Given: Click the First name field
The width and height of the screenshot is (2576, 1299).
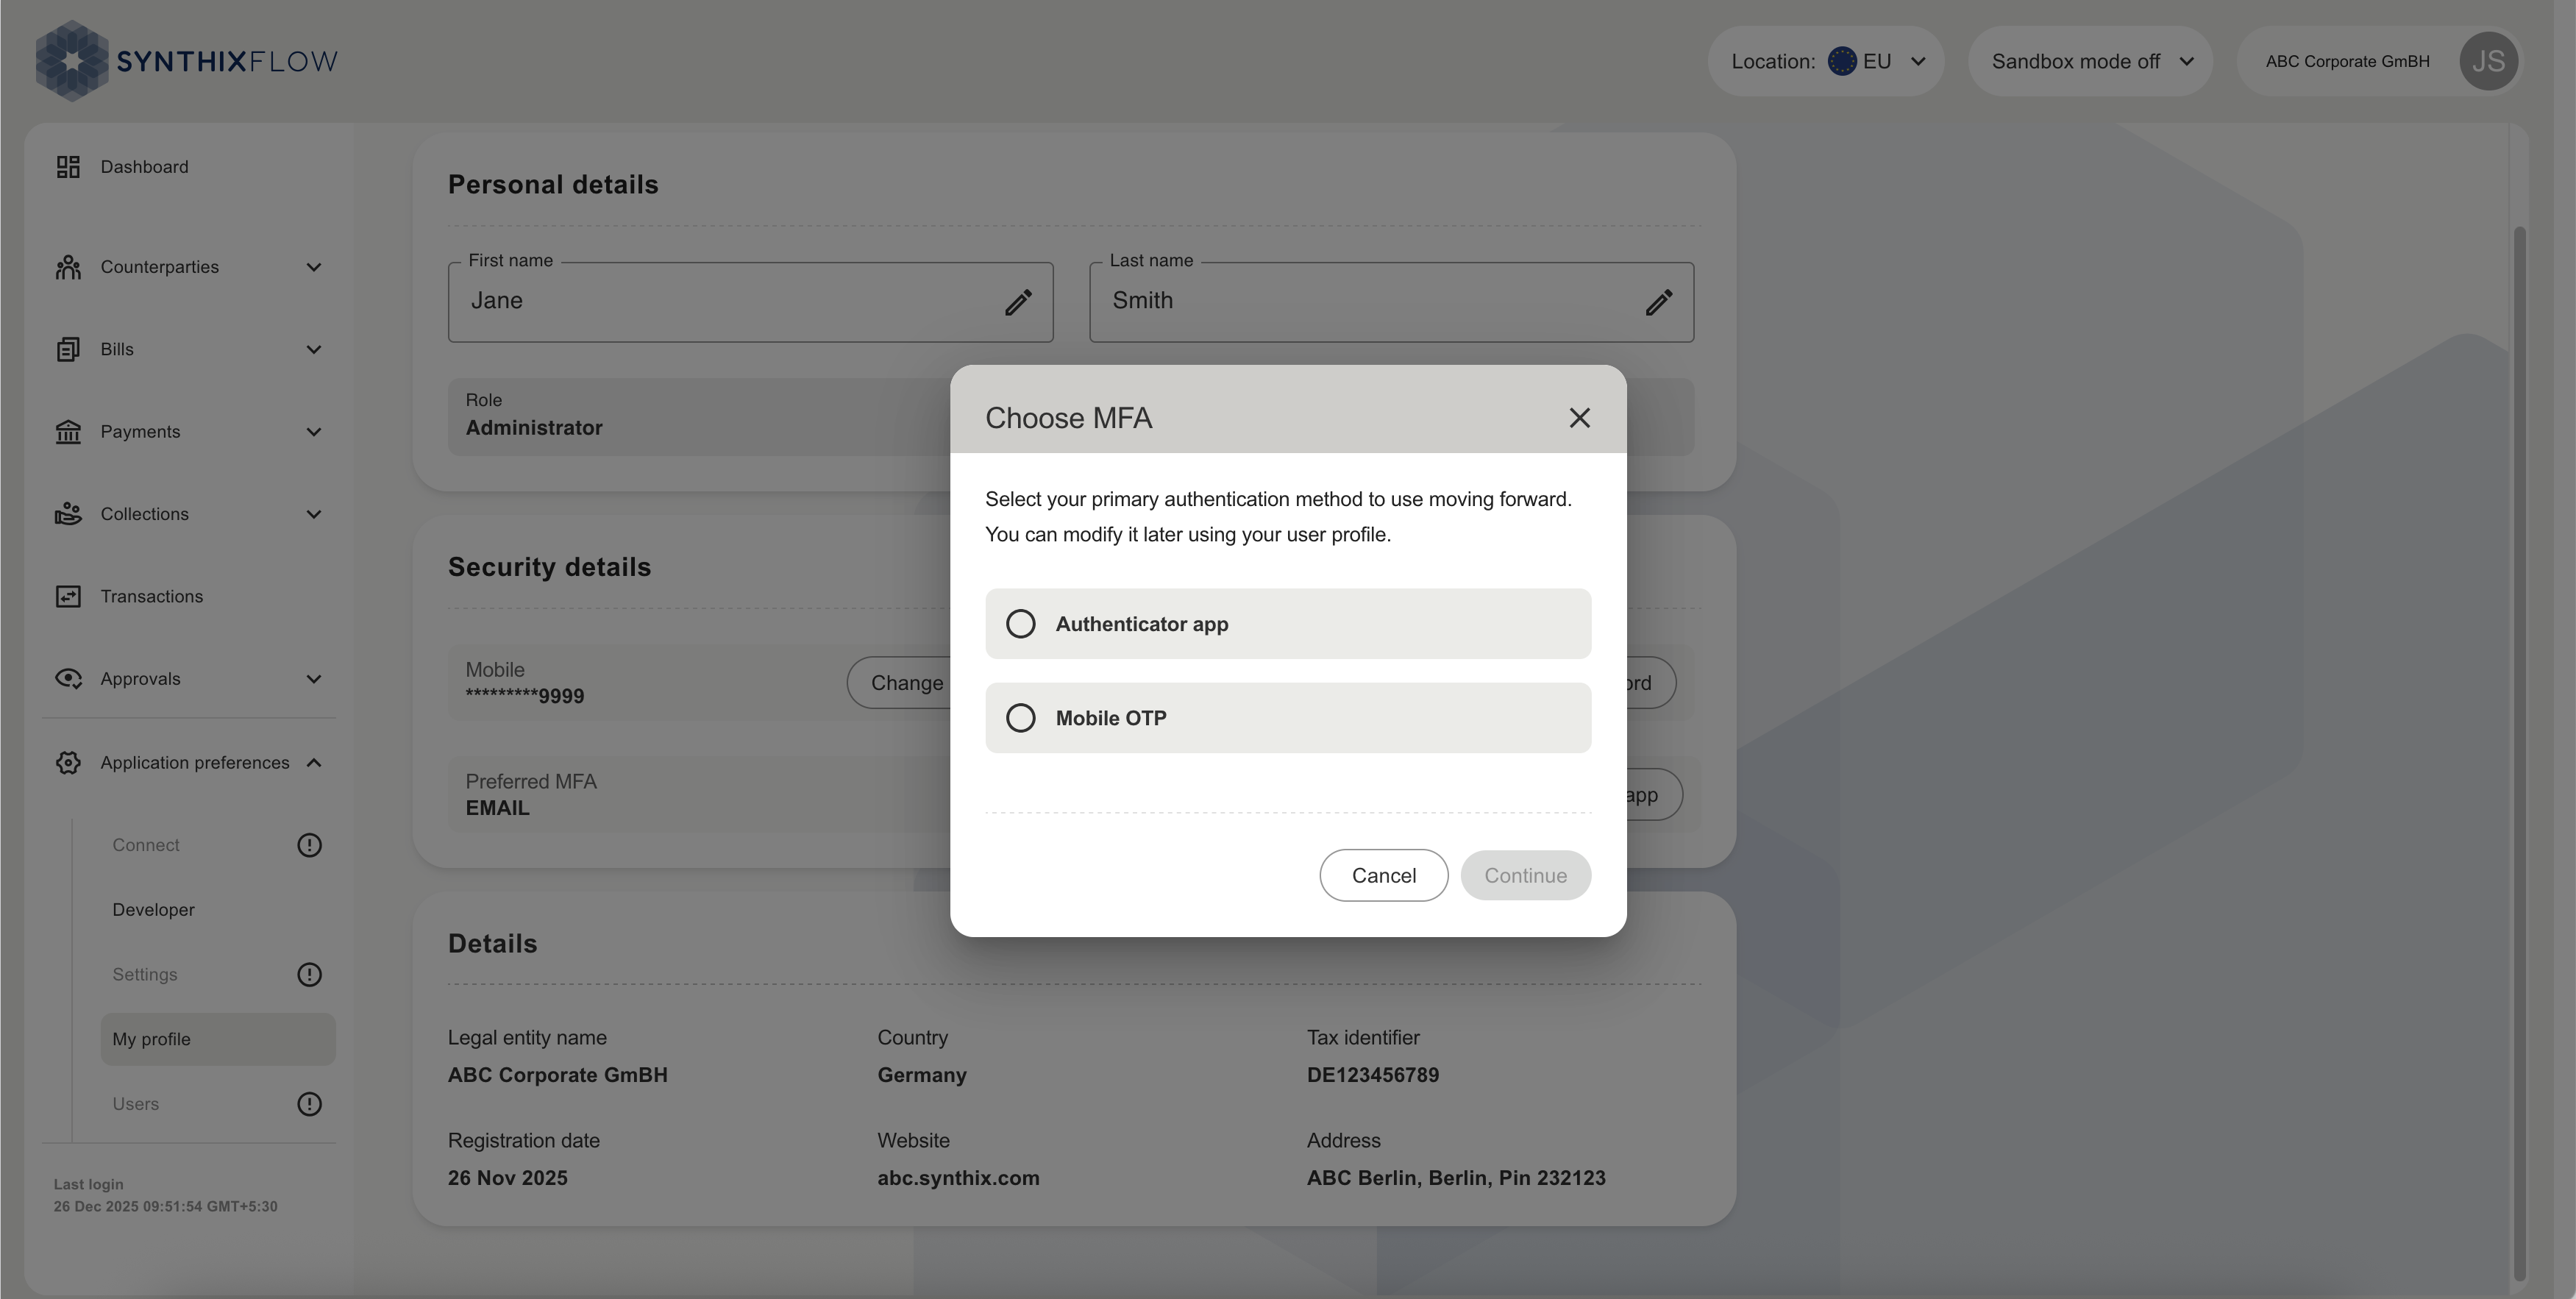Looking at the screenshot, I should pos(750,302).
